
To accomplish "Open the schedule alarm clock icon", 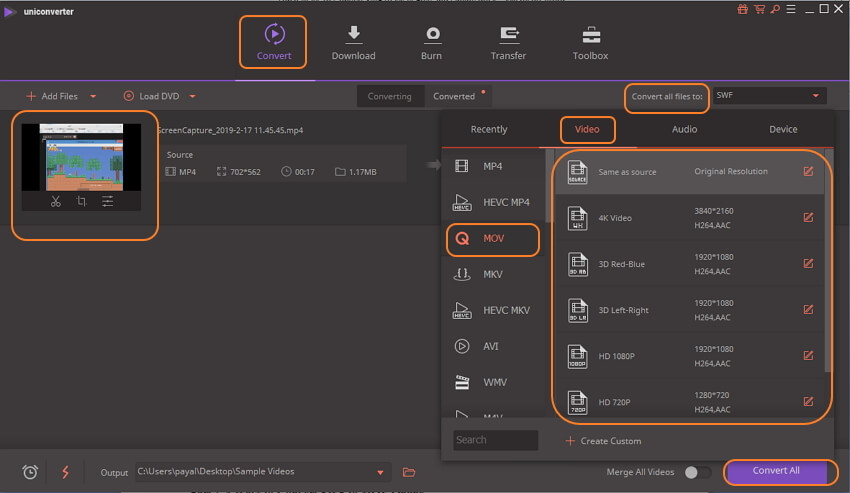I will click(30, 472).
